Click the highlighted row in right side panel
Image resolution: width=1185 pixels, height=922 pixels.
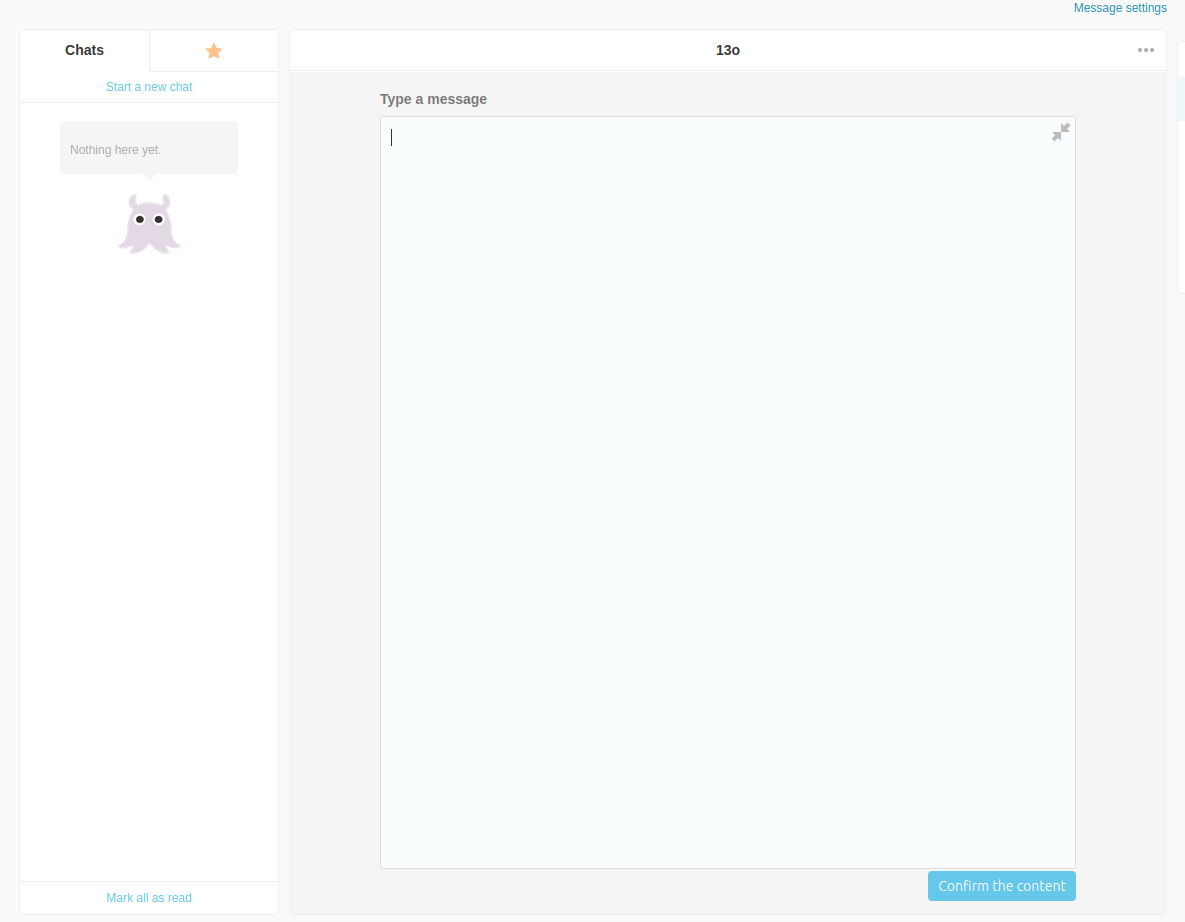1181,100
